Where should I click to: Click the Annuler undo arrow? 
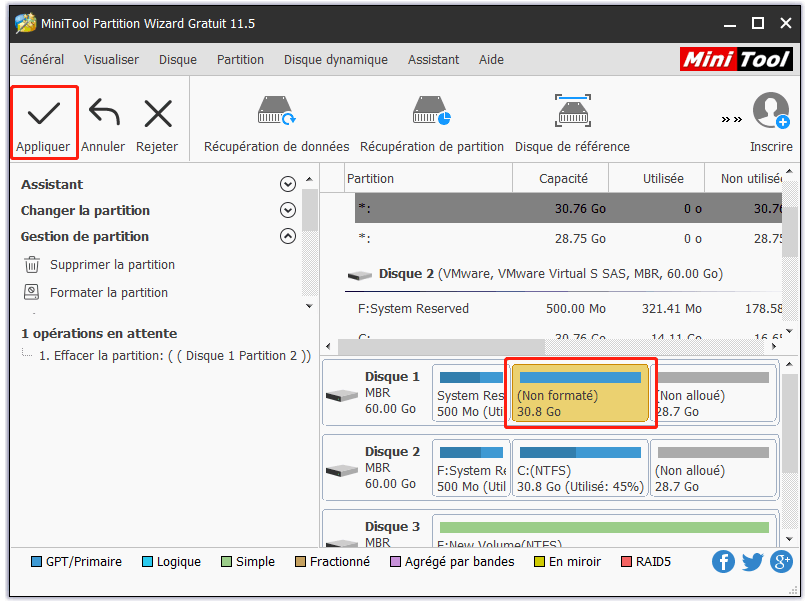click(x=103, y=114)
